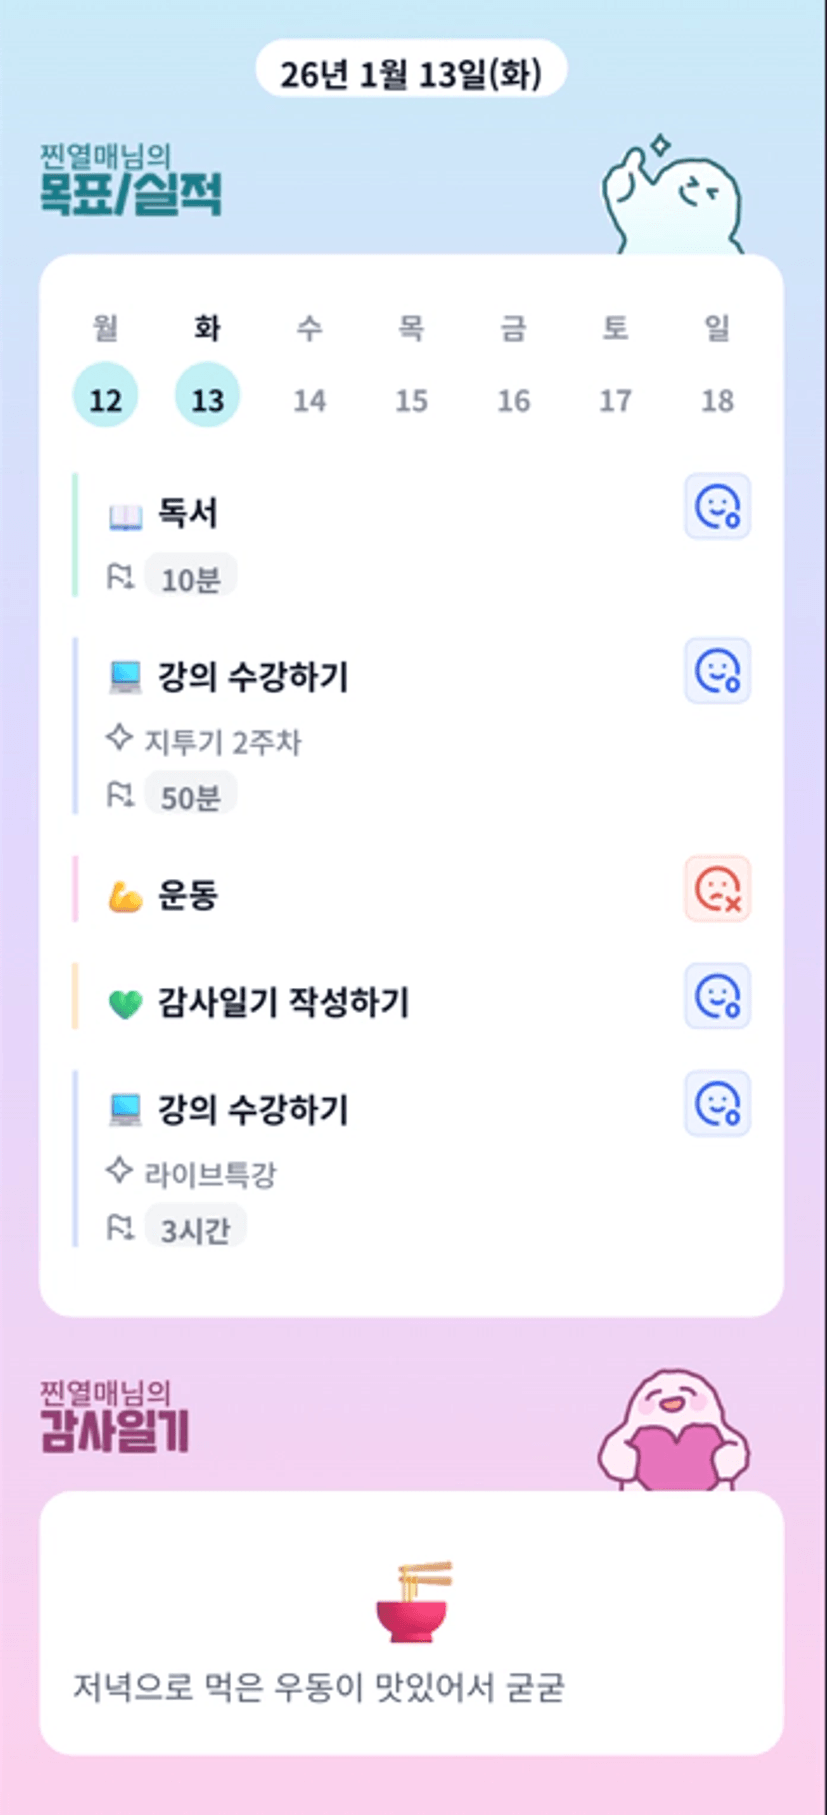
Task: Tap the book emoji icon beside 독서
Action: [125, 516]
